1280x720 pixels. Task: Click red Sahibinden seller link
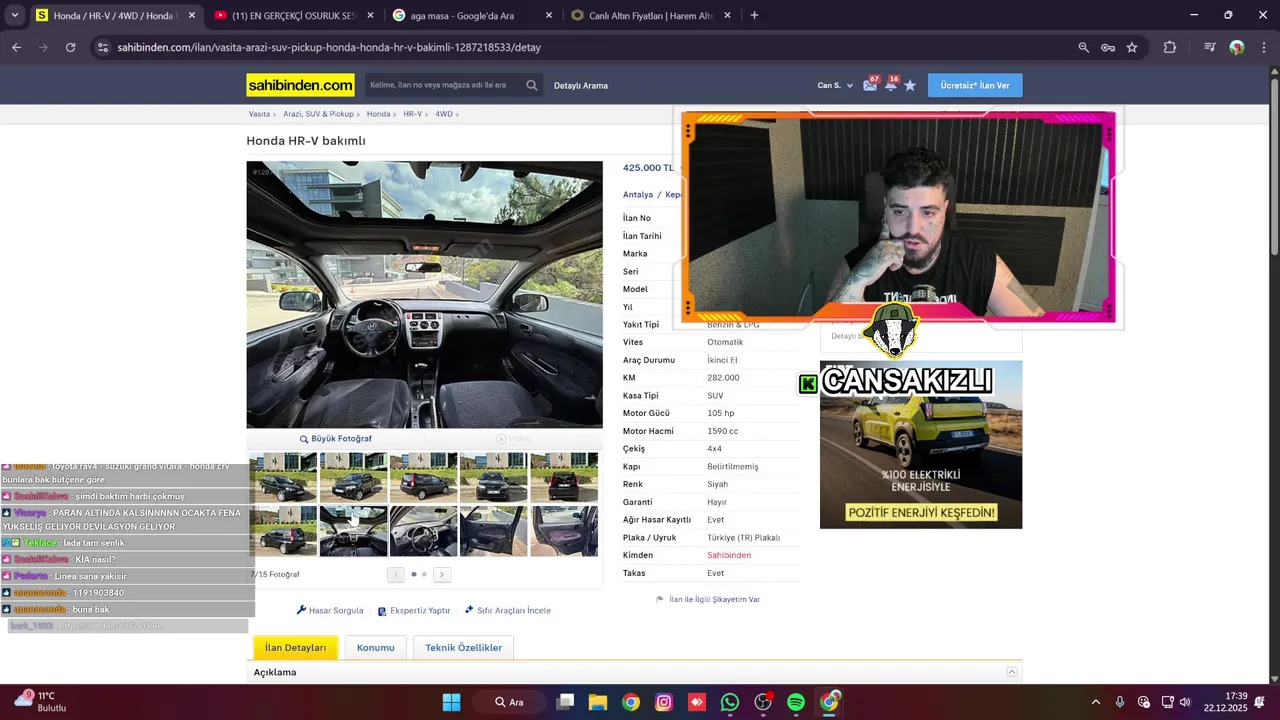click(729, 555)
